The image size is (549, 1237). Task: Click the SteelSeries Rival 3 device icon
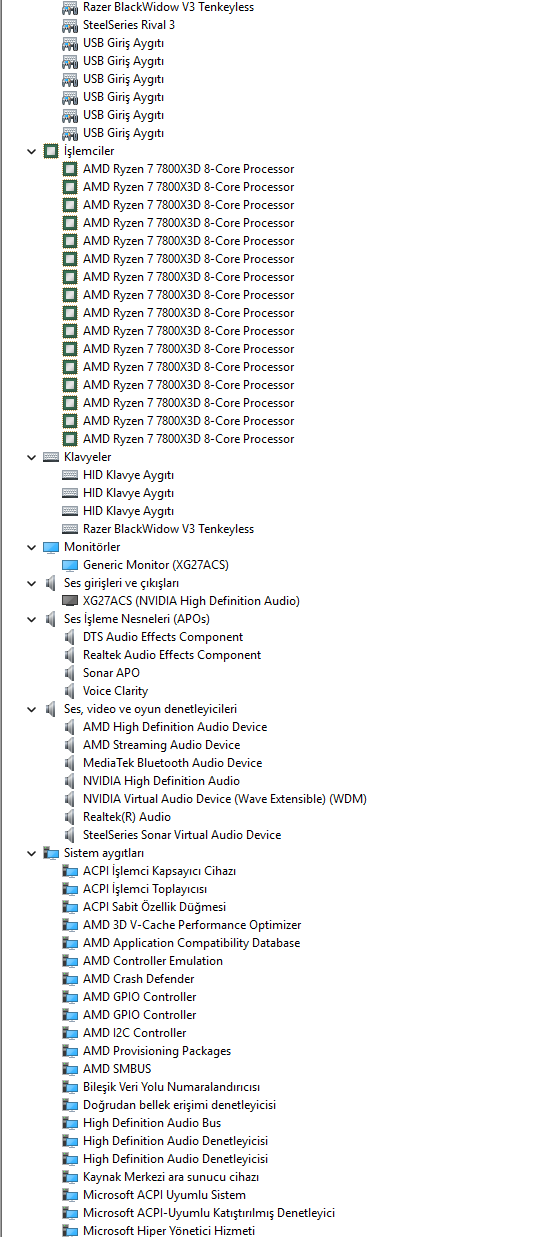70,25
